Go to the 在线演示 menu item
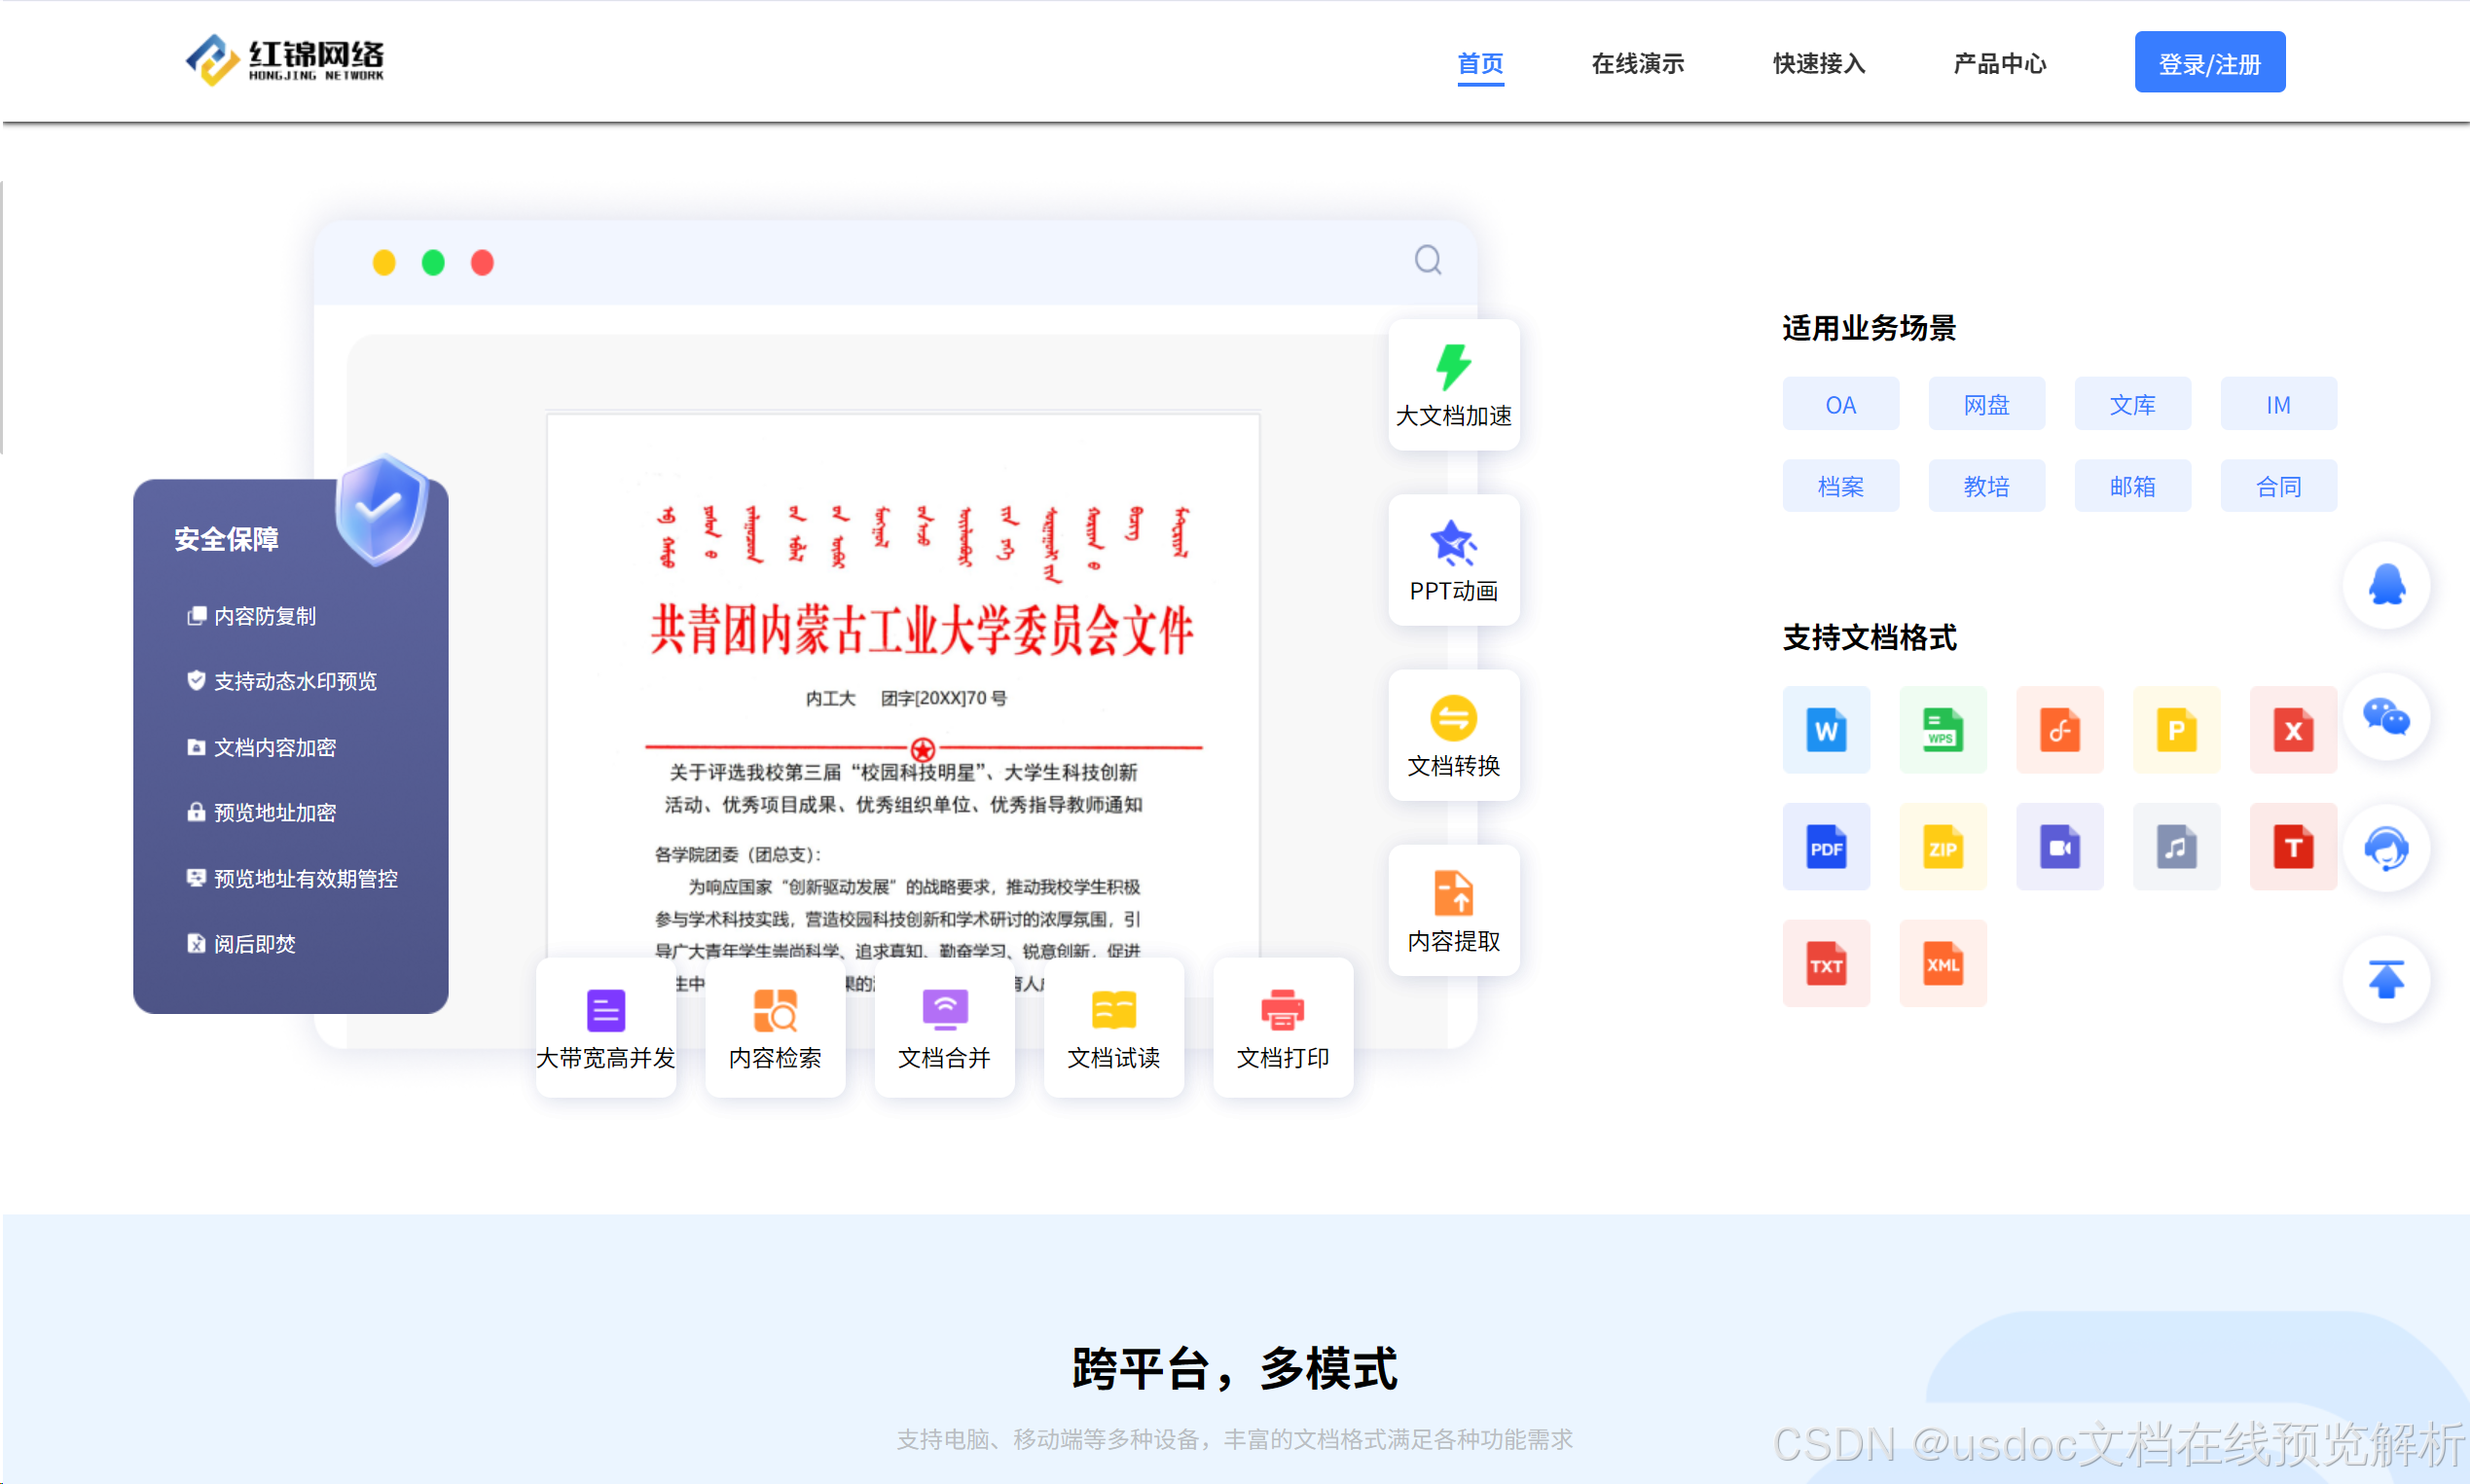Viewport: 2470px width, 1484px height. tap(1637, 63)
